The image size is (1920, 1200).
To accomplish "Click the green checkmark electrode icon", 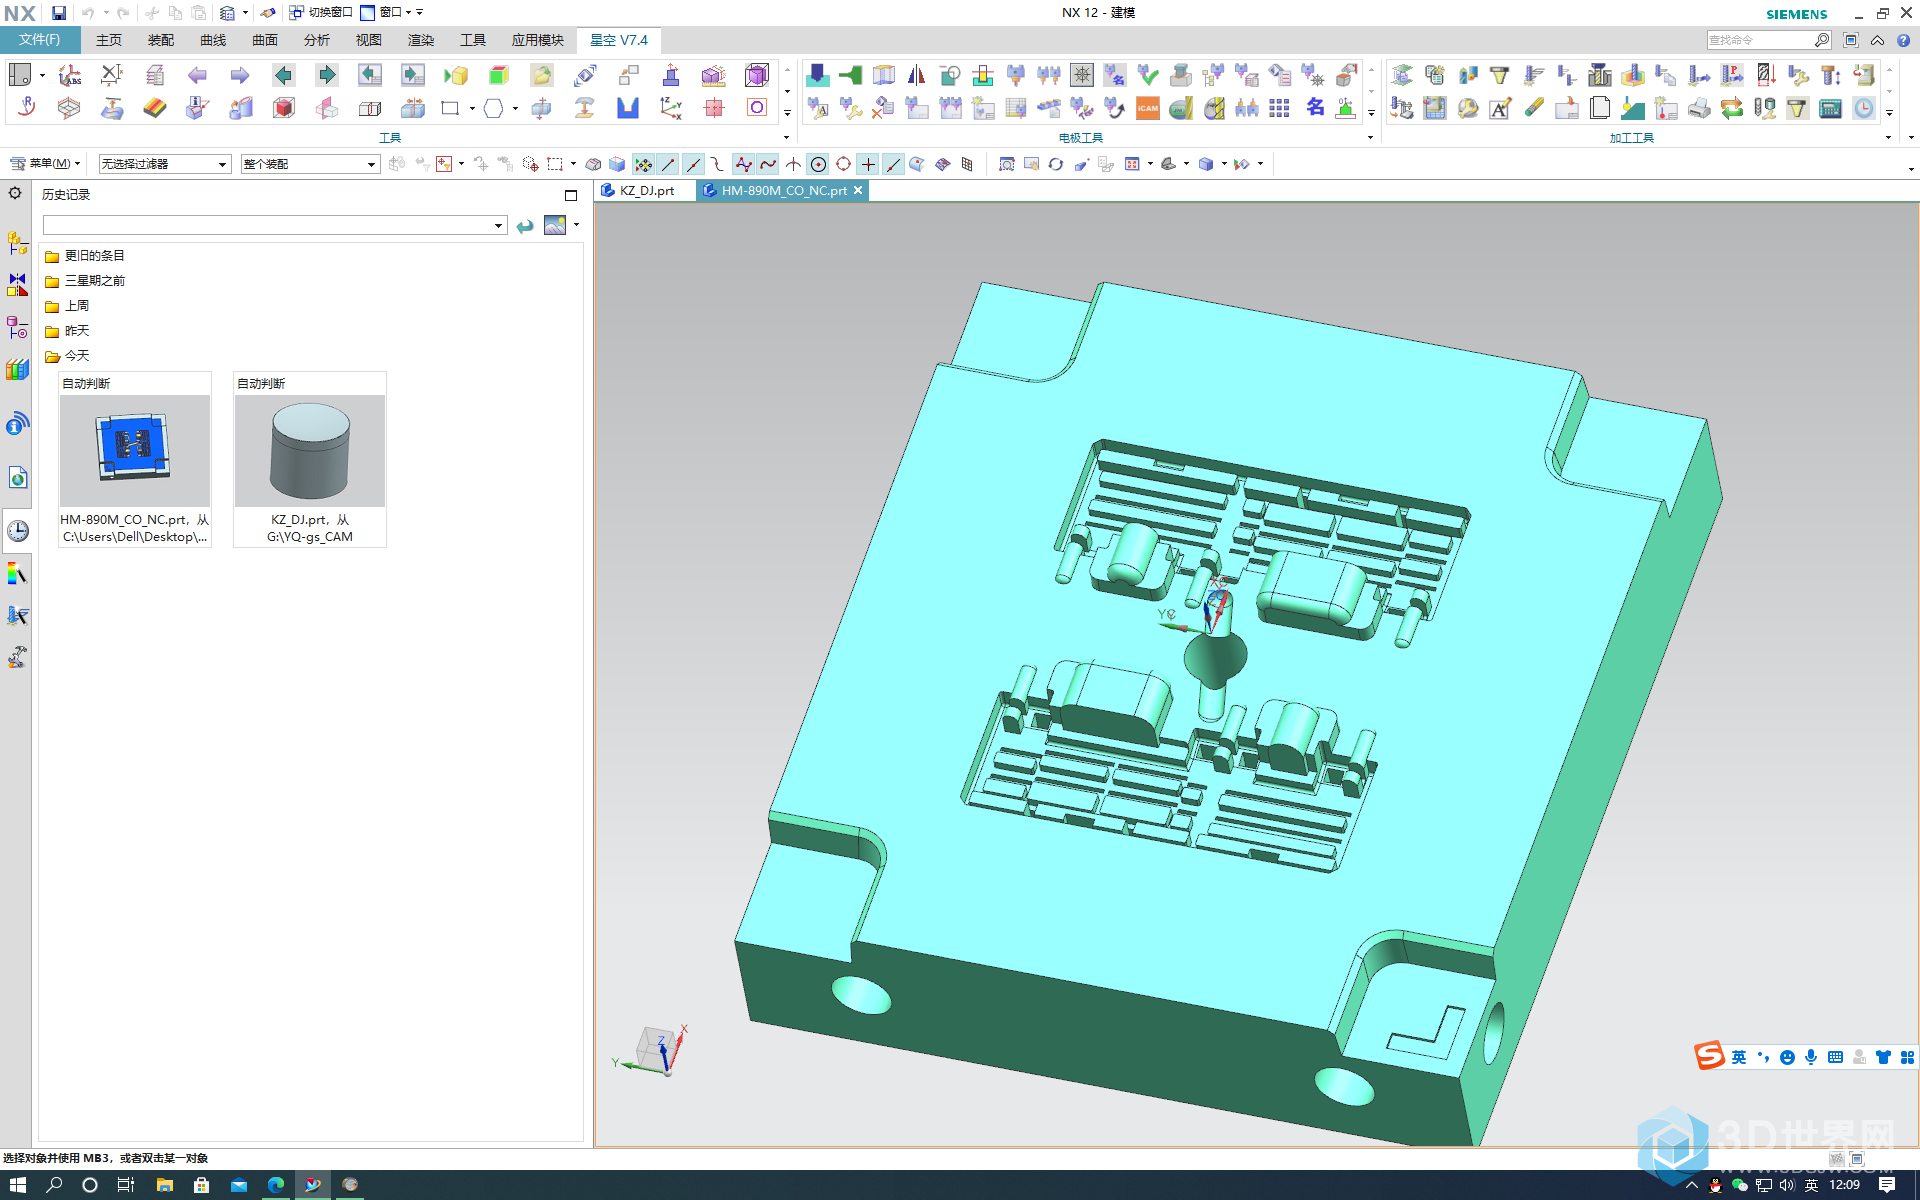I will [1148, 75].
